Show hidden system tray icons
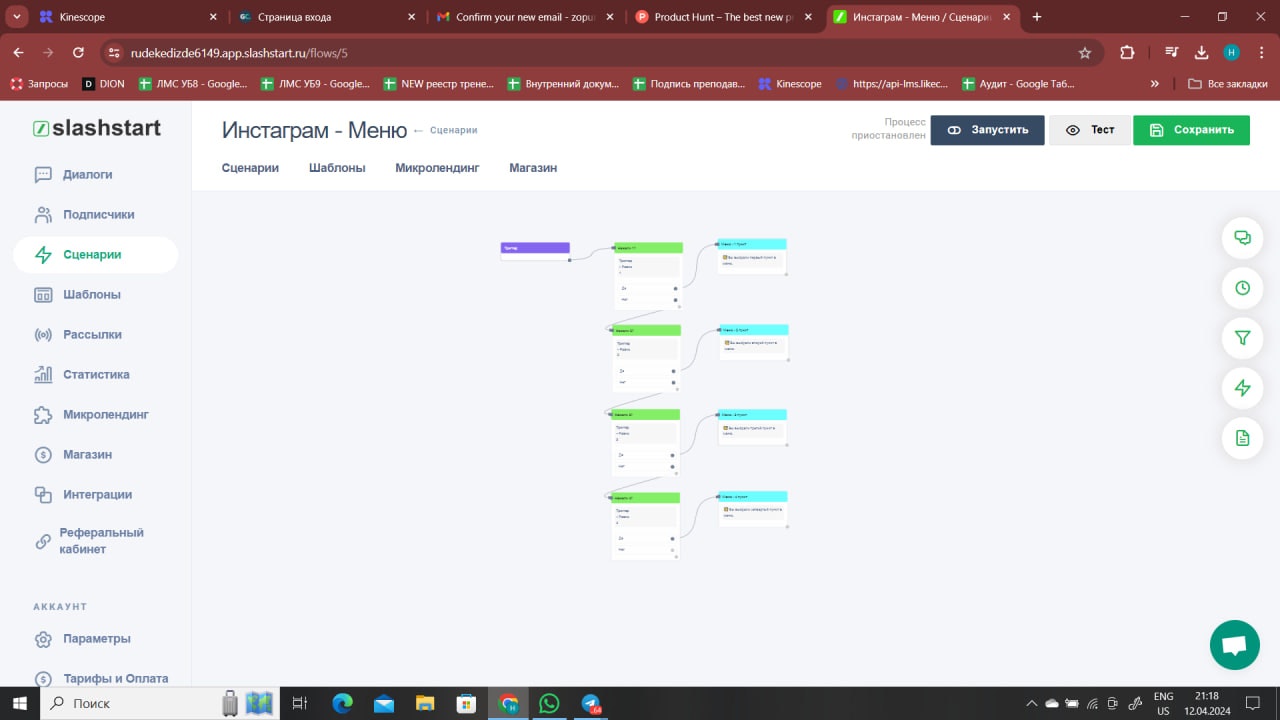The width and height of the screenshot is (1280, 720). (1032, 703)
